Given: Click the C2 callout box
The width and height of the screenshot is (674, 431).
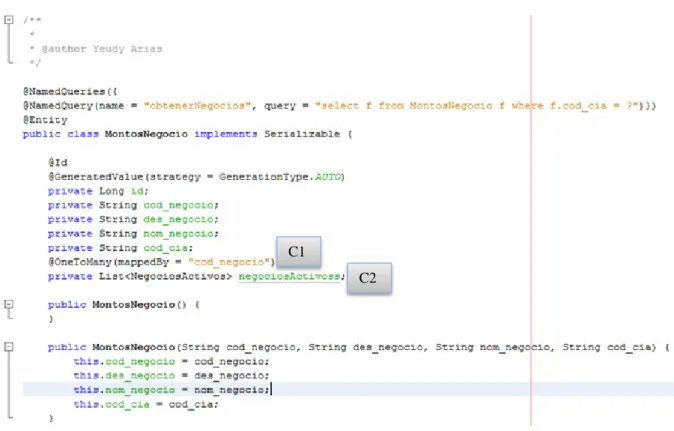Looking at the screenshot, I should click(369, 278).
